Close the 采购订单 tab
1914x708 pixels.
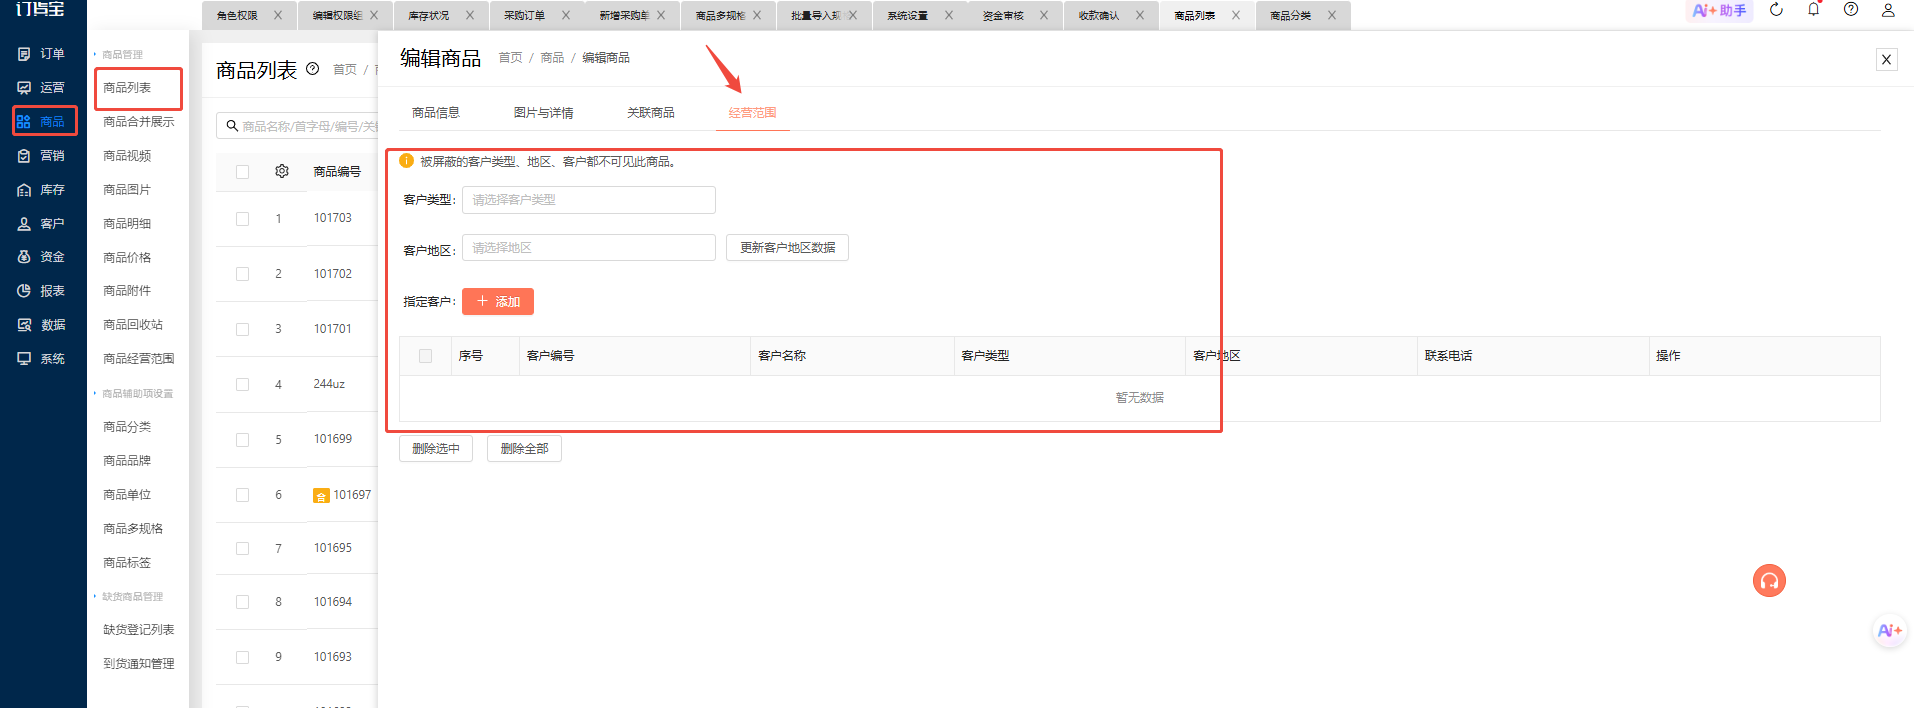pyautogui.click(x=566, y=15)
